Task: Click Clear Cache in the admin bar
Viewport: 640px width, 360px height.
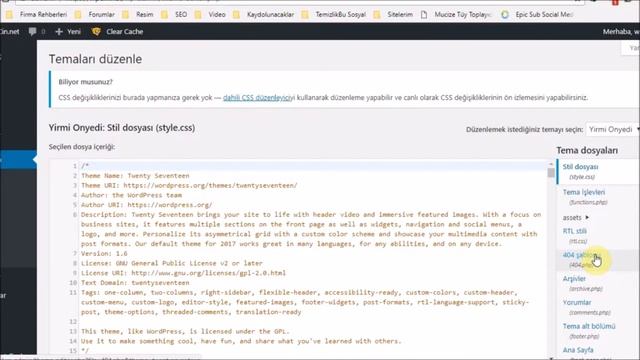Action: [x=117, y=31]
